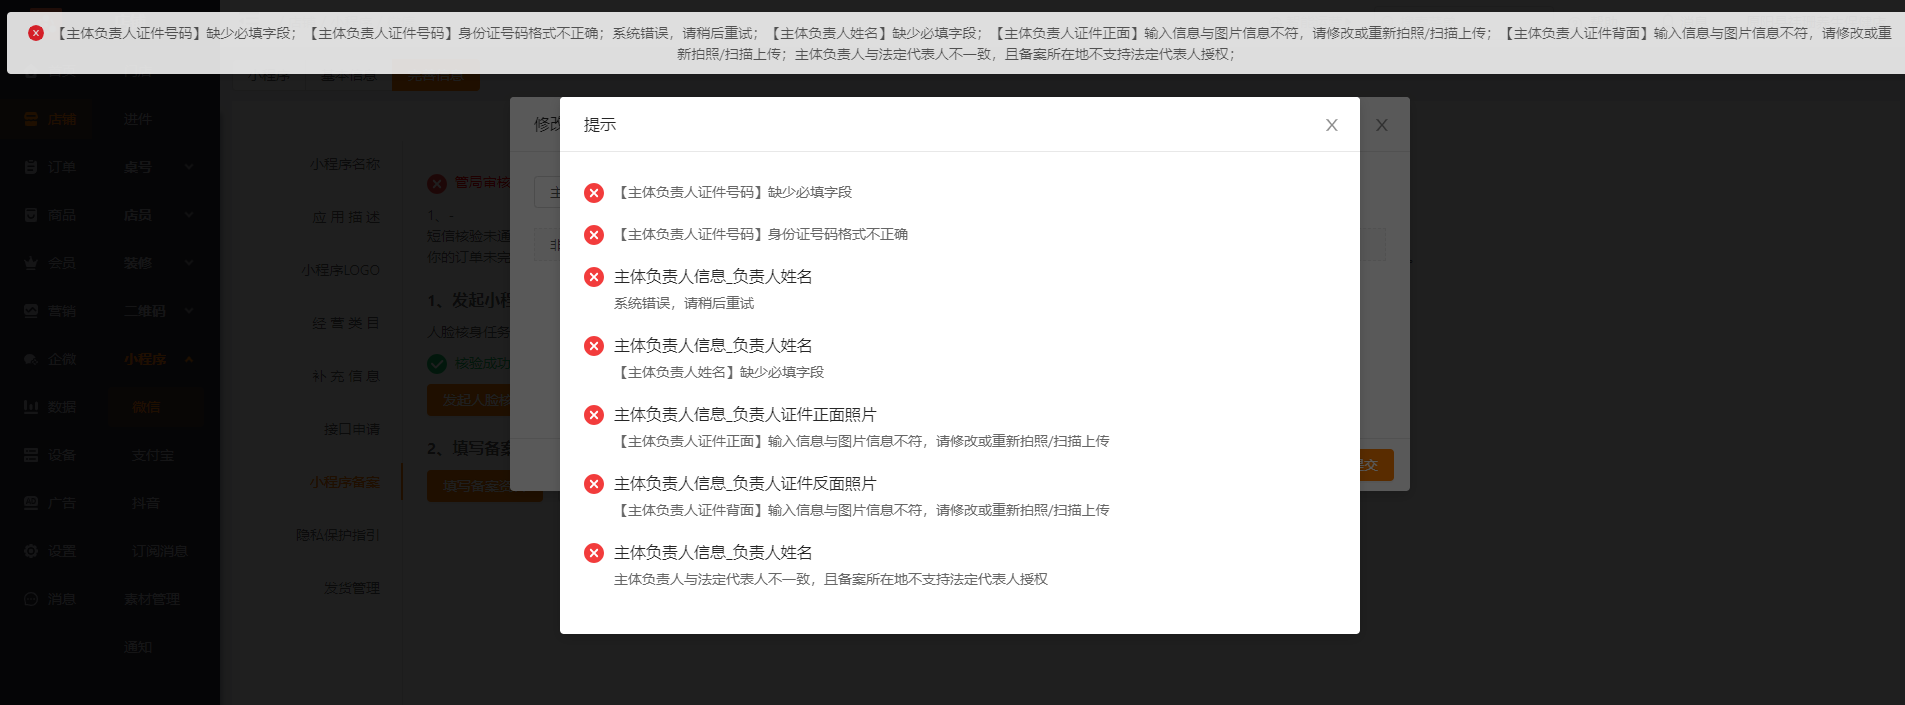1905x705 pixels.
Task: Collapse the 小程序 submenu chevron
Action: click(189, 359)
